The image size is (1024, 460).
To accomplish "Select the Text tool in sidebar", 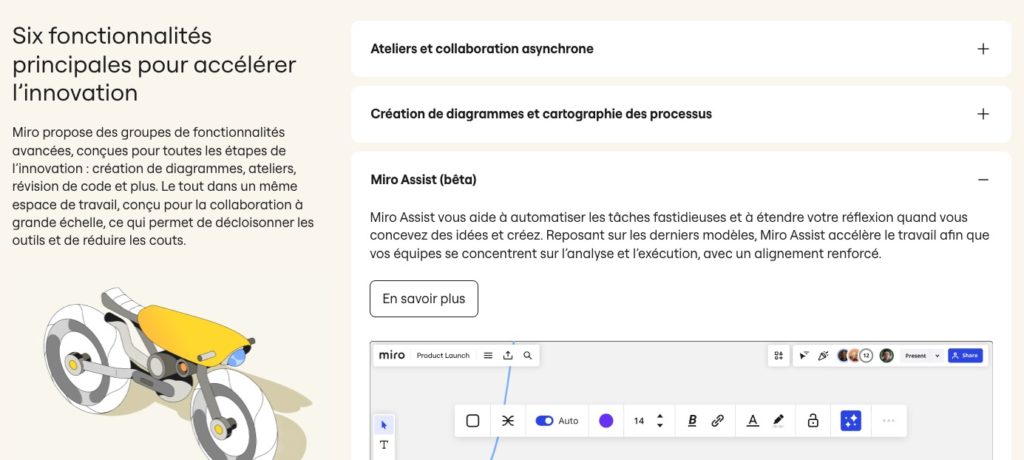I will pos(383,445).
